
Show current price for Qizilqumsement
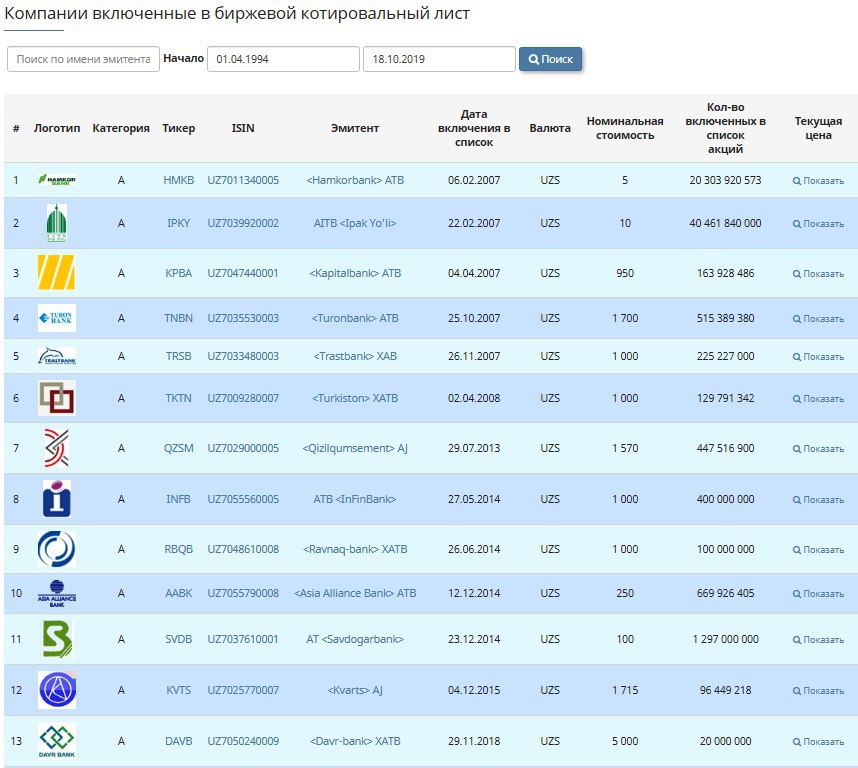(819, 449)
